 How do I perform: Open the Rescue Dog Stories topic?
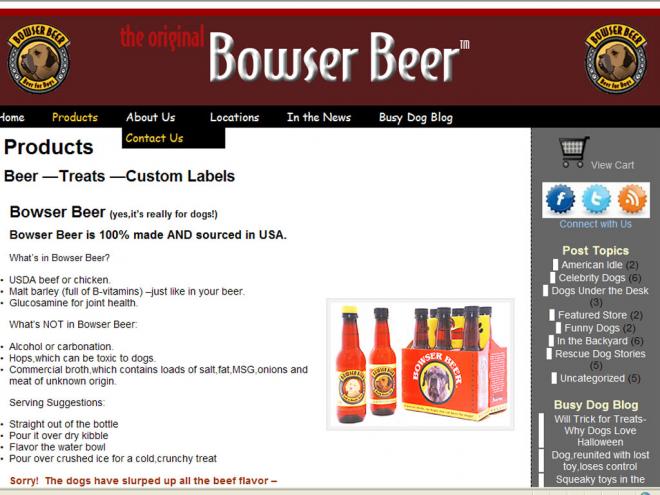pos(600,354)
